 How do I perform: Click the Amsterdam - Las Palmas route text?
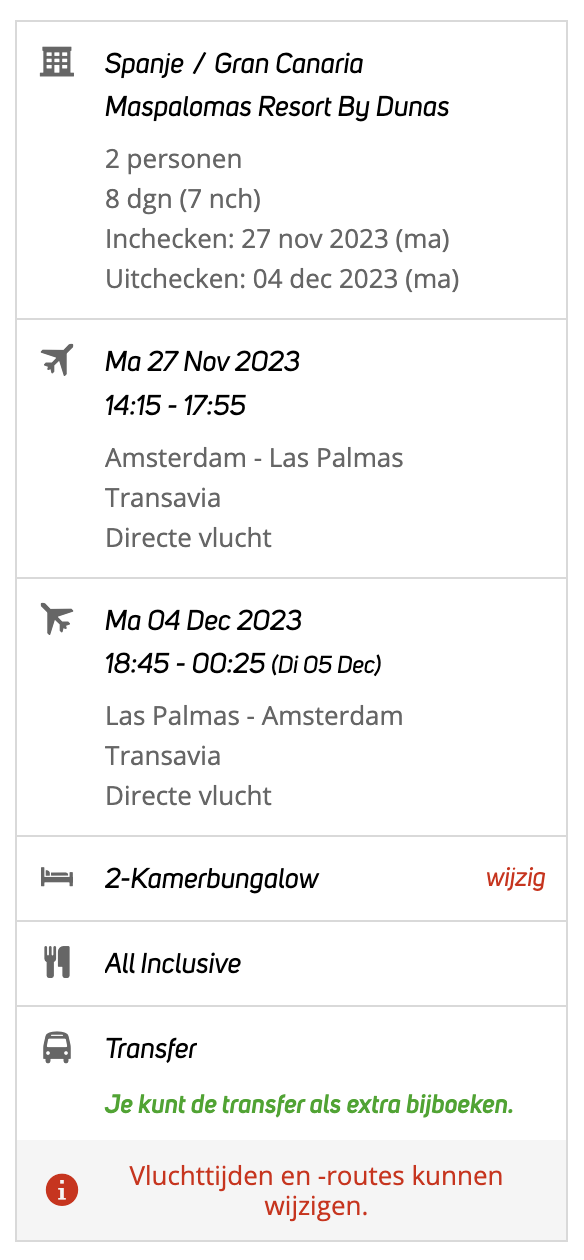click(x=254, y=458)
